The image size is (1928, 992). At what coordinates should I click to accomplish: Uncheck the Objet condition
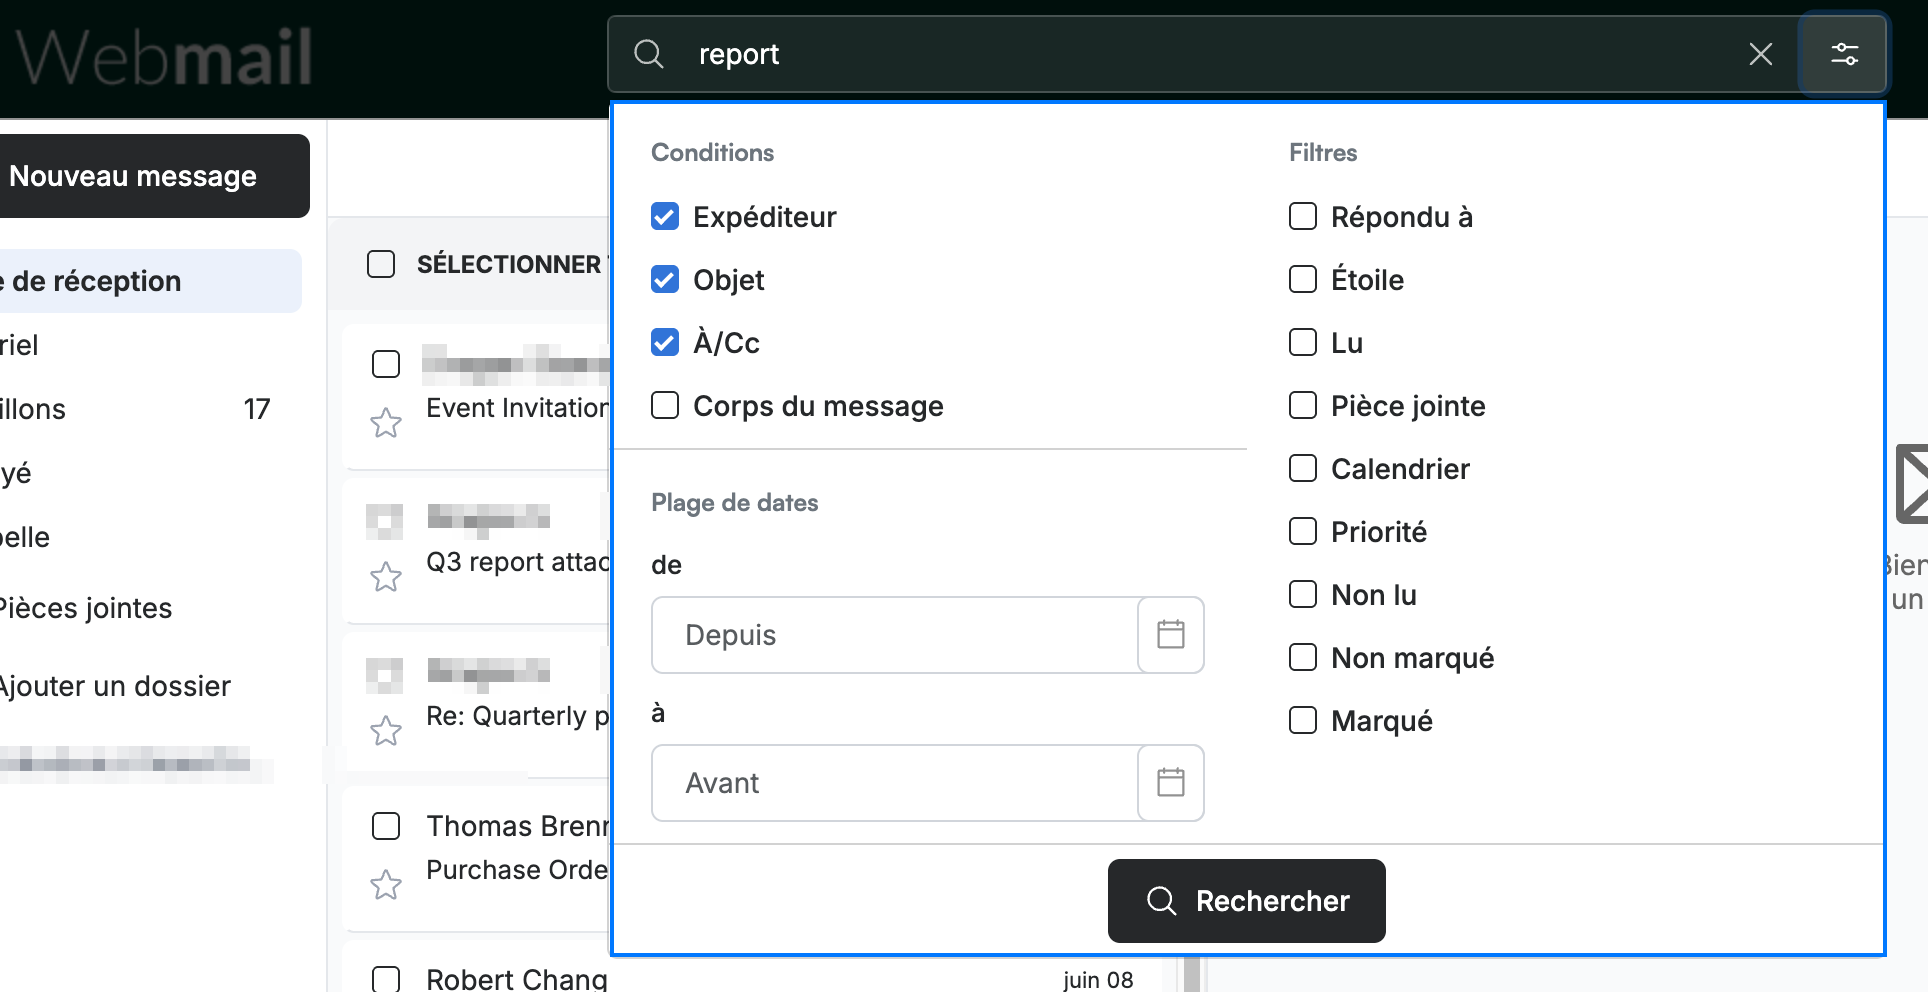[x=665, y=279]
